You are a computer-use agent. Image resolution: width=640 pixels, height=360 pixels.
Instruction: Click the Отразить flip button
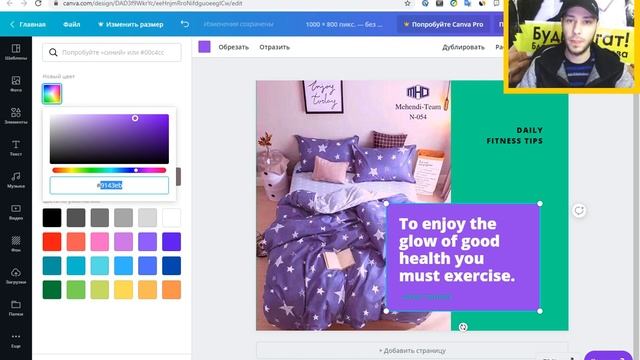274,47
